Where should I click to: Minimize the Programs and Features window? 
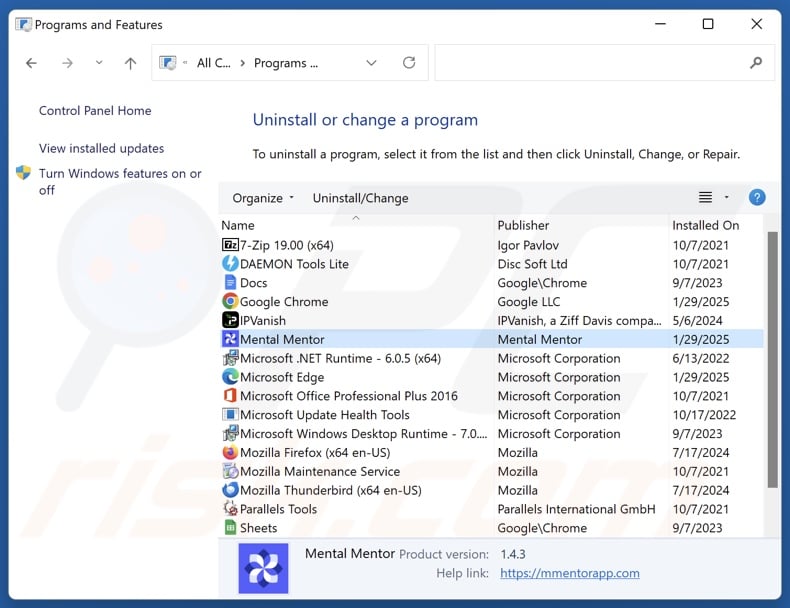[x=660, y=24]
